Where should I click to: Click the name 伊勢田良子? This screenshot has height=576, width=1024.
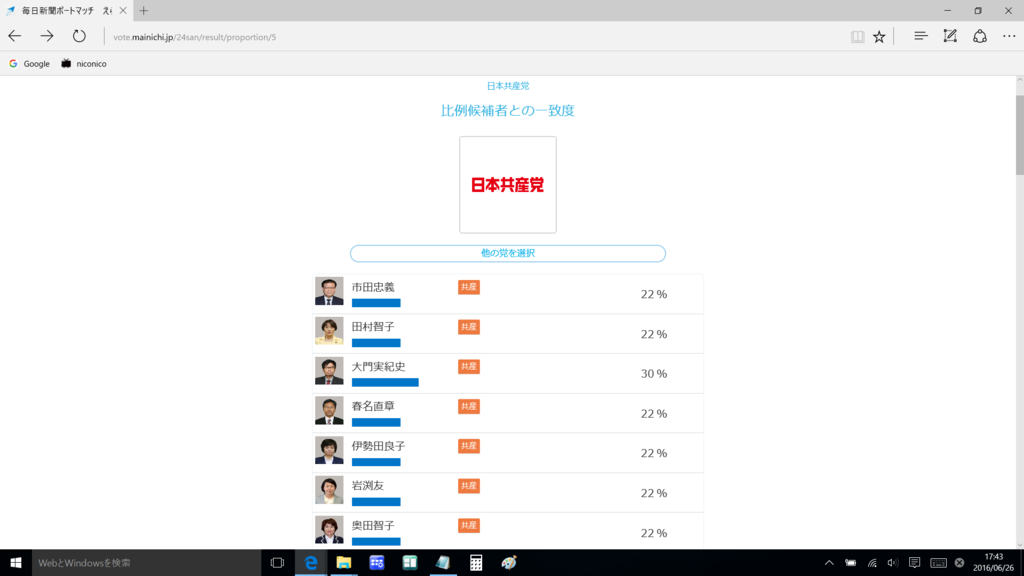tap(378, 446)
